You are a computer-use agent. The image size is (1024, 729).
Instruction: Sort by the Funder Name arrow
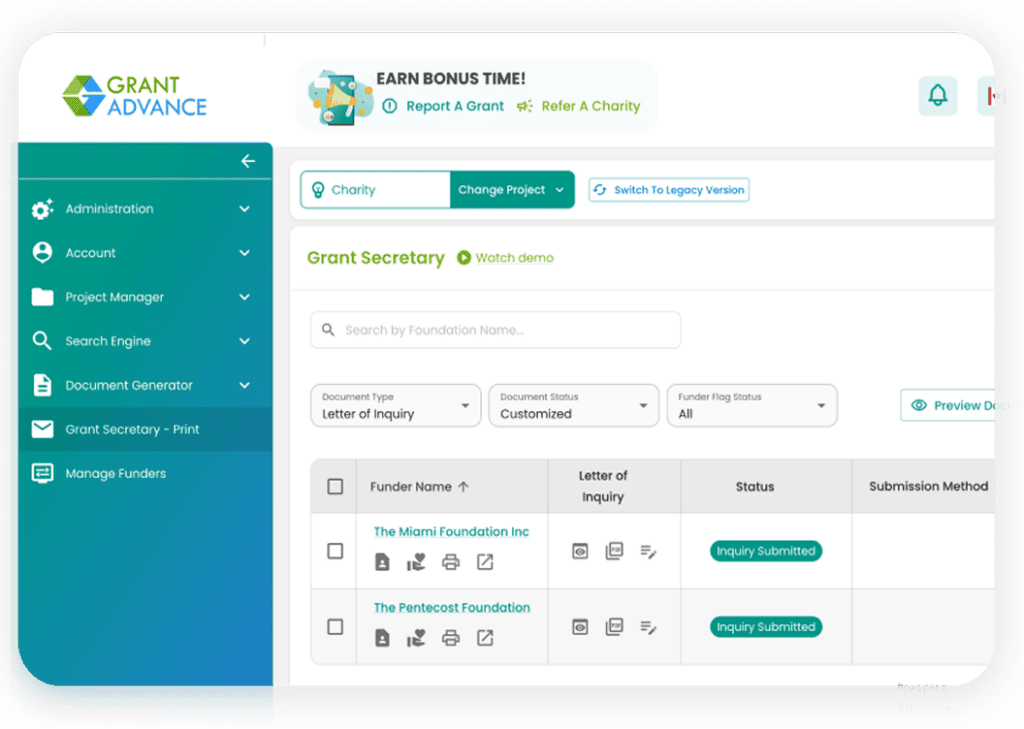pos(463,487)
